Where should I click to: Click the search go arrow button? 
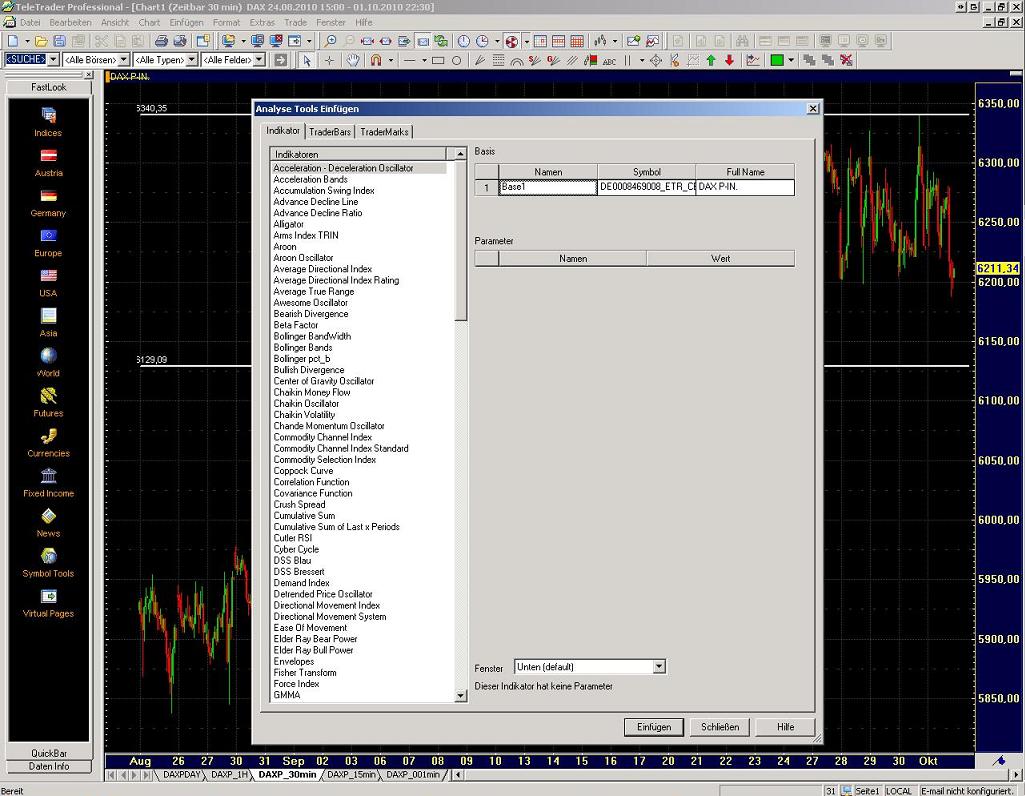coord(281,60)
